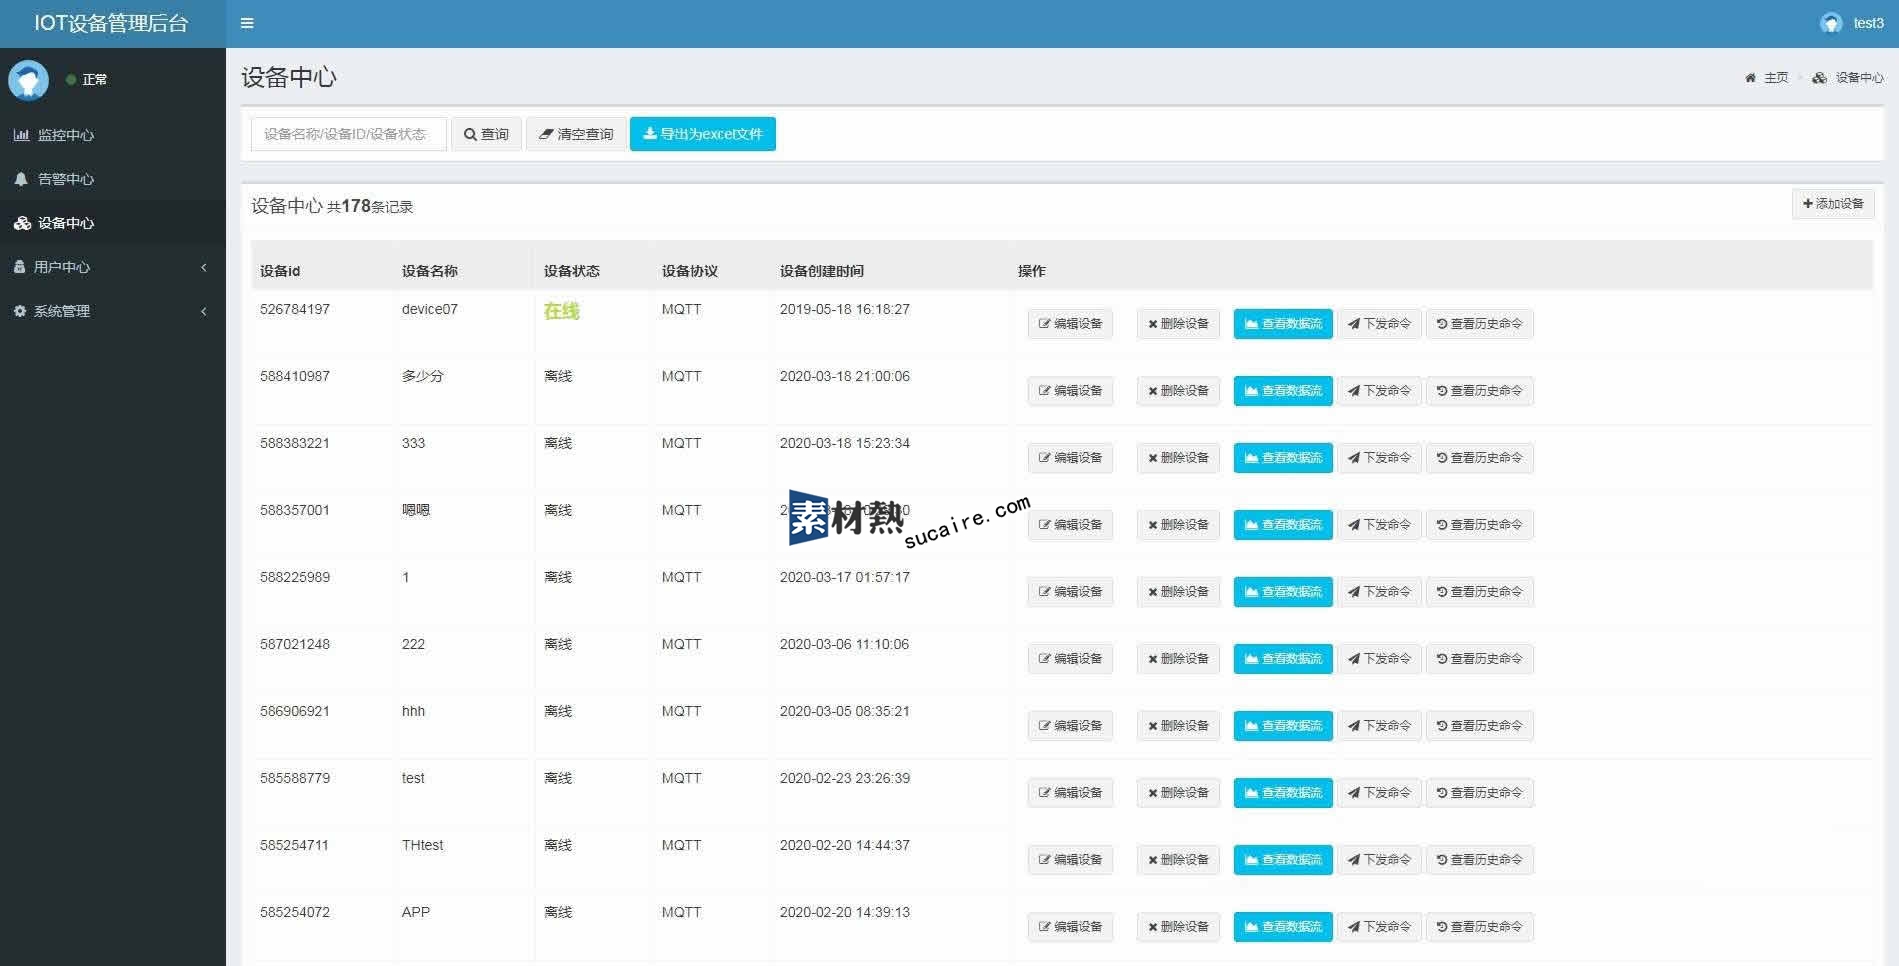Click device id 526784197
Screen dimensions: 1899x966
295,309
